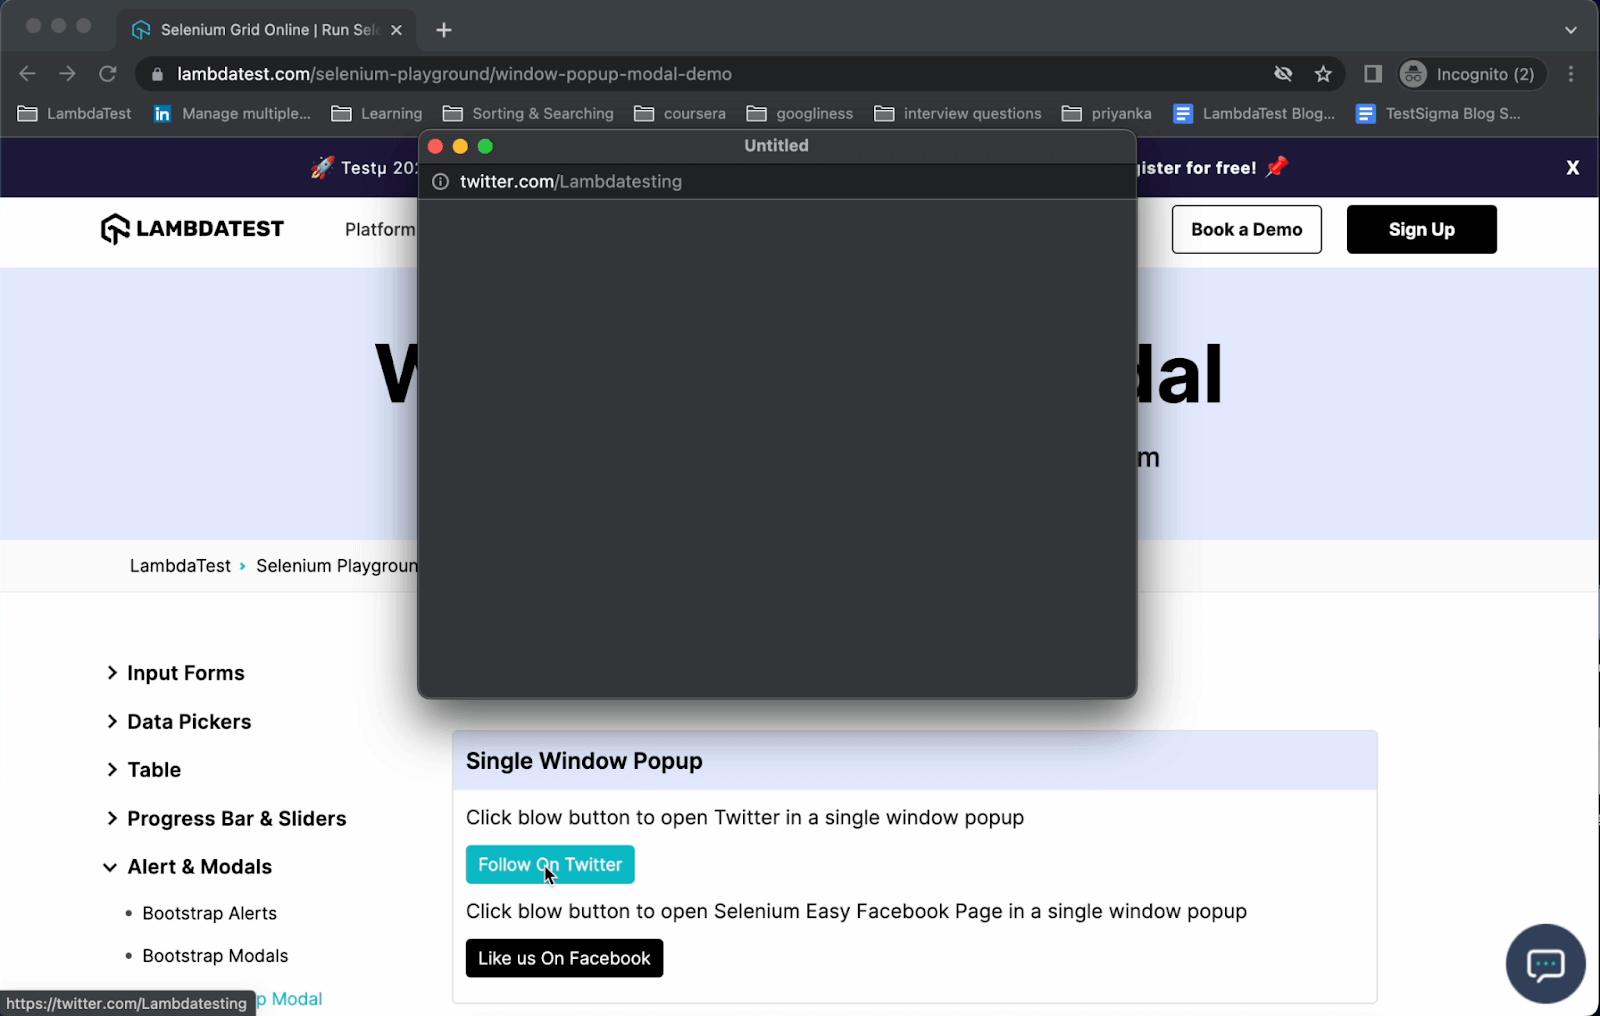Expand the Data Pickers section
1600x1016 pixels.
pos(179,722)
